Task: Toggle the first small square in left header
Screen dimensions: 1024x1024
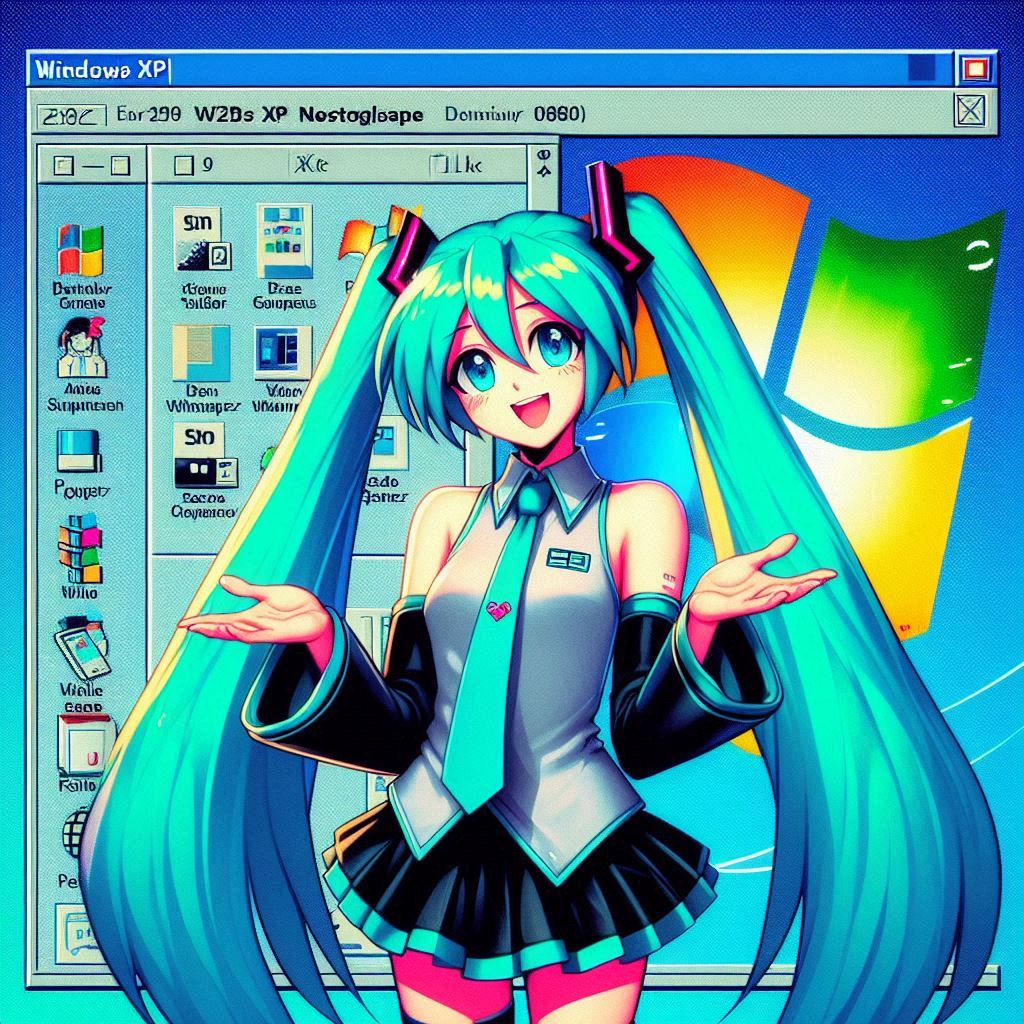Action: 63,166
